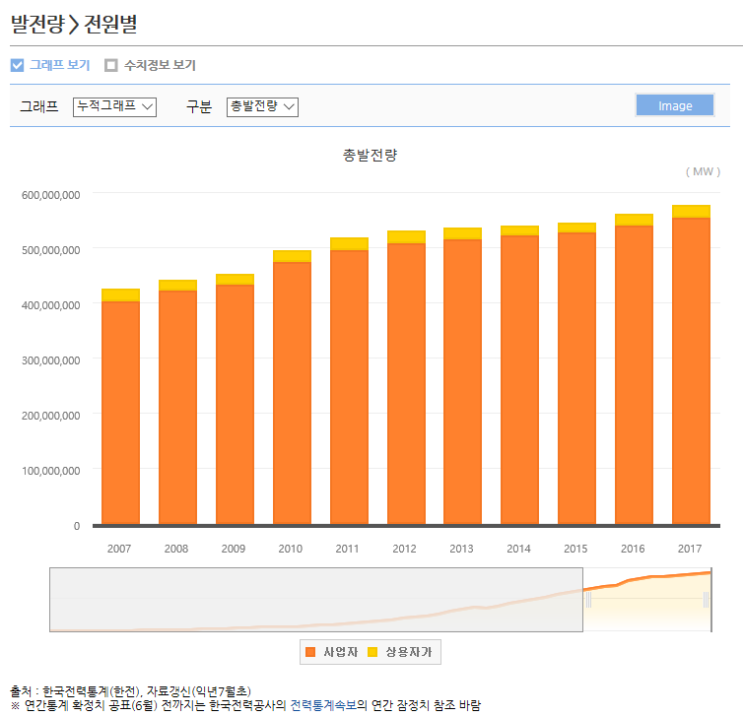Click the 2012 orange bar
The width and height of the screenshot is (743, 717).
406,384
